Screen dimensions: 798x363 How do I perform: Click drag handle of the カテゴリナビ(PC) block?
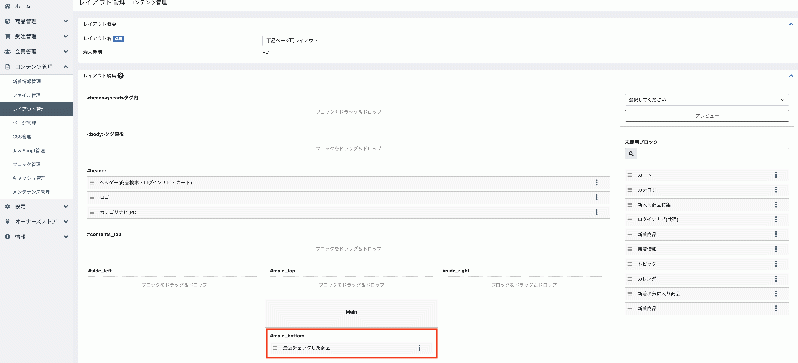92,212
